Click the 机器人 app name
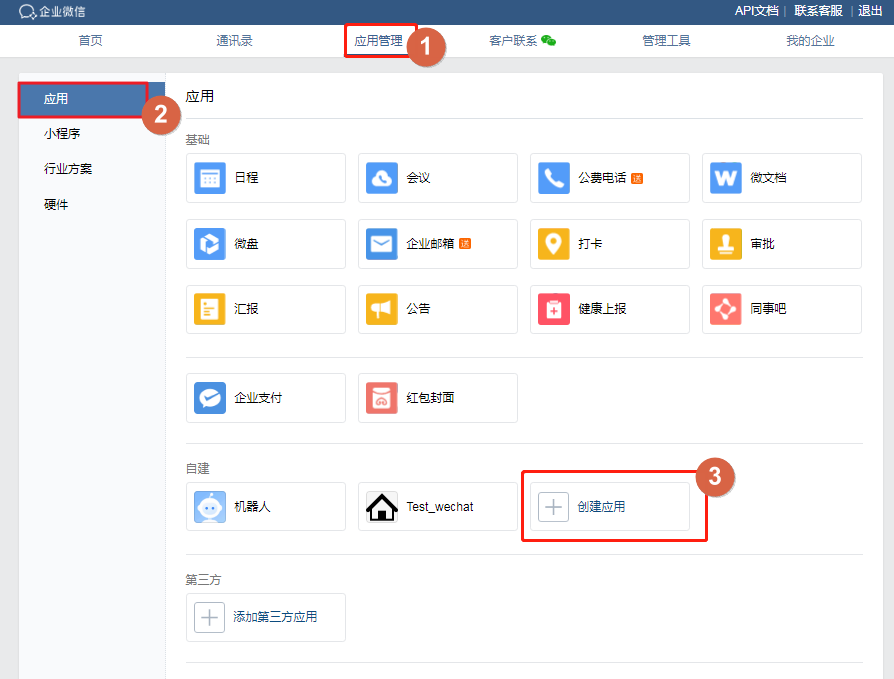Screen dimensions: 894x679 coord(252,507)
